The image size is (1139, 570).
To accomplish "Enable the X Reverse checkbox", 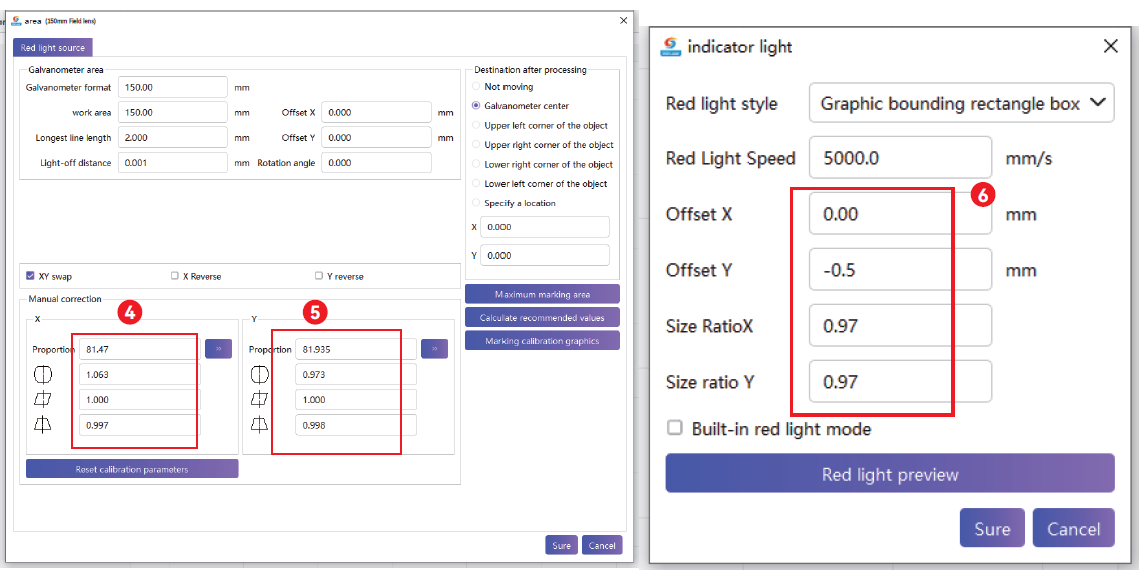I will coord(175,276).
